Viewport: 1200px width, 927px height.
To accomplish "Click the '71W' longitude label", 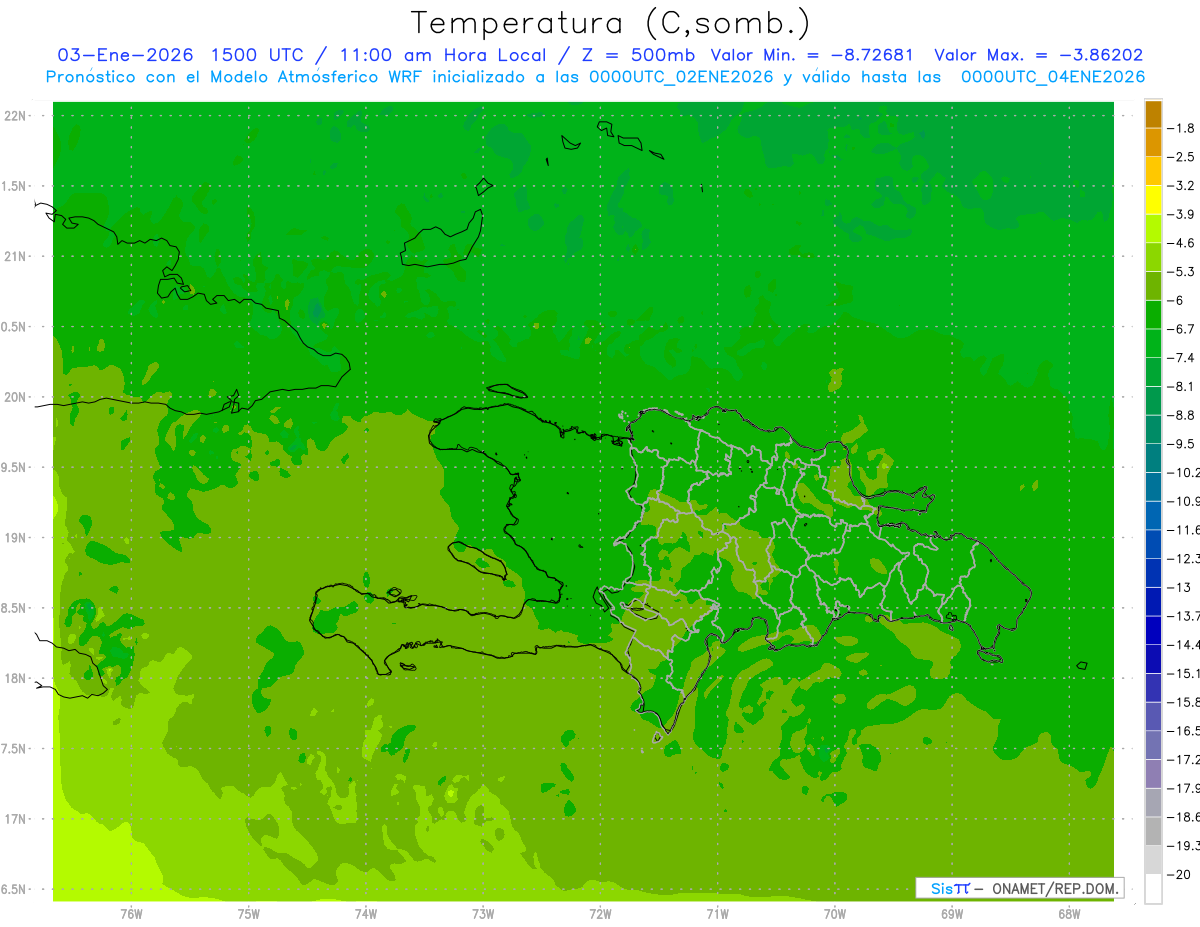I will click(717, 914).
